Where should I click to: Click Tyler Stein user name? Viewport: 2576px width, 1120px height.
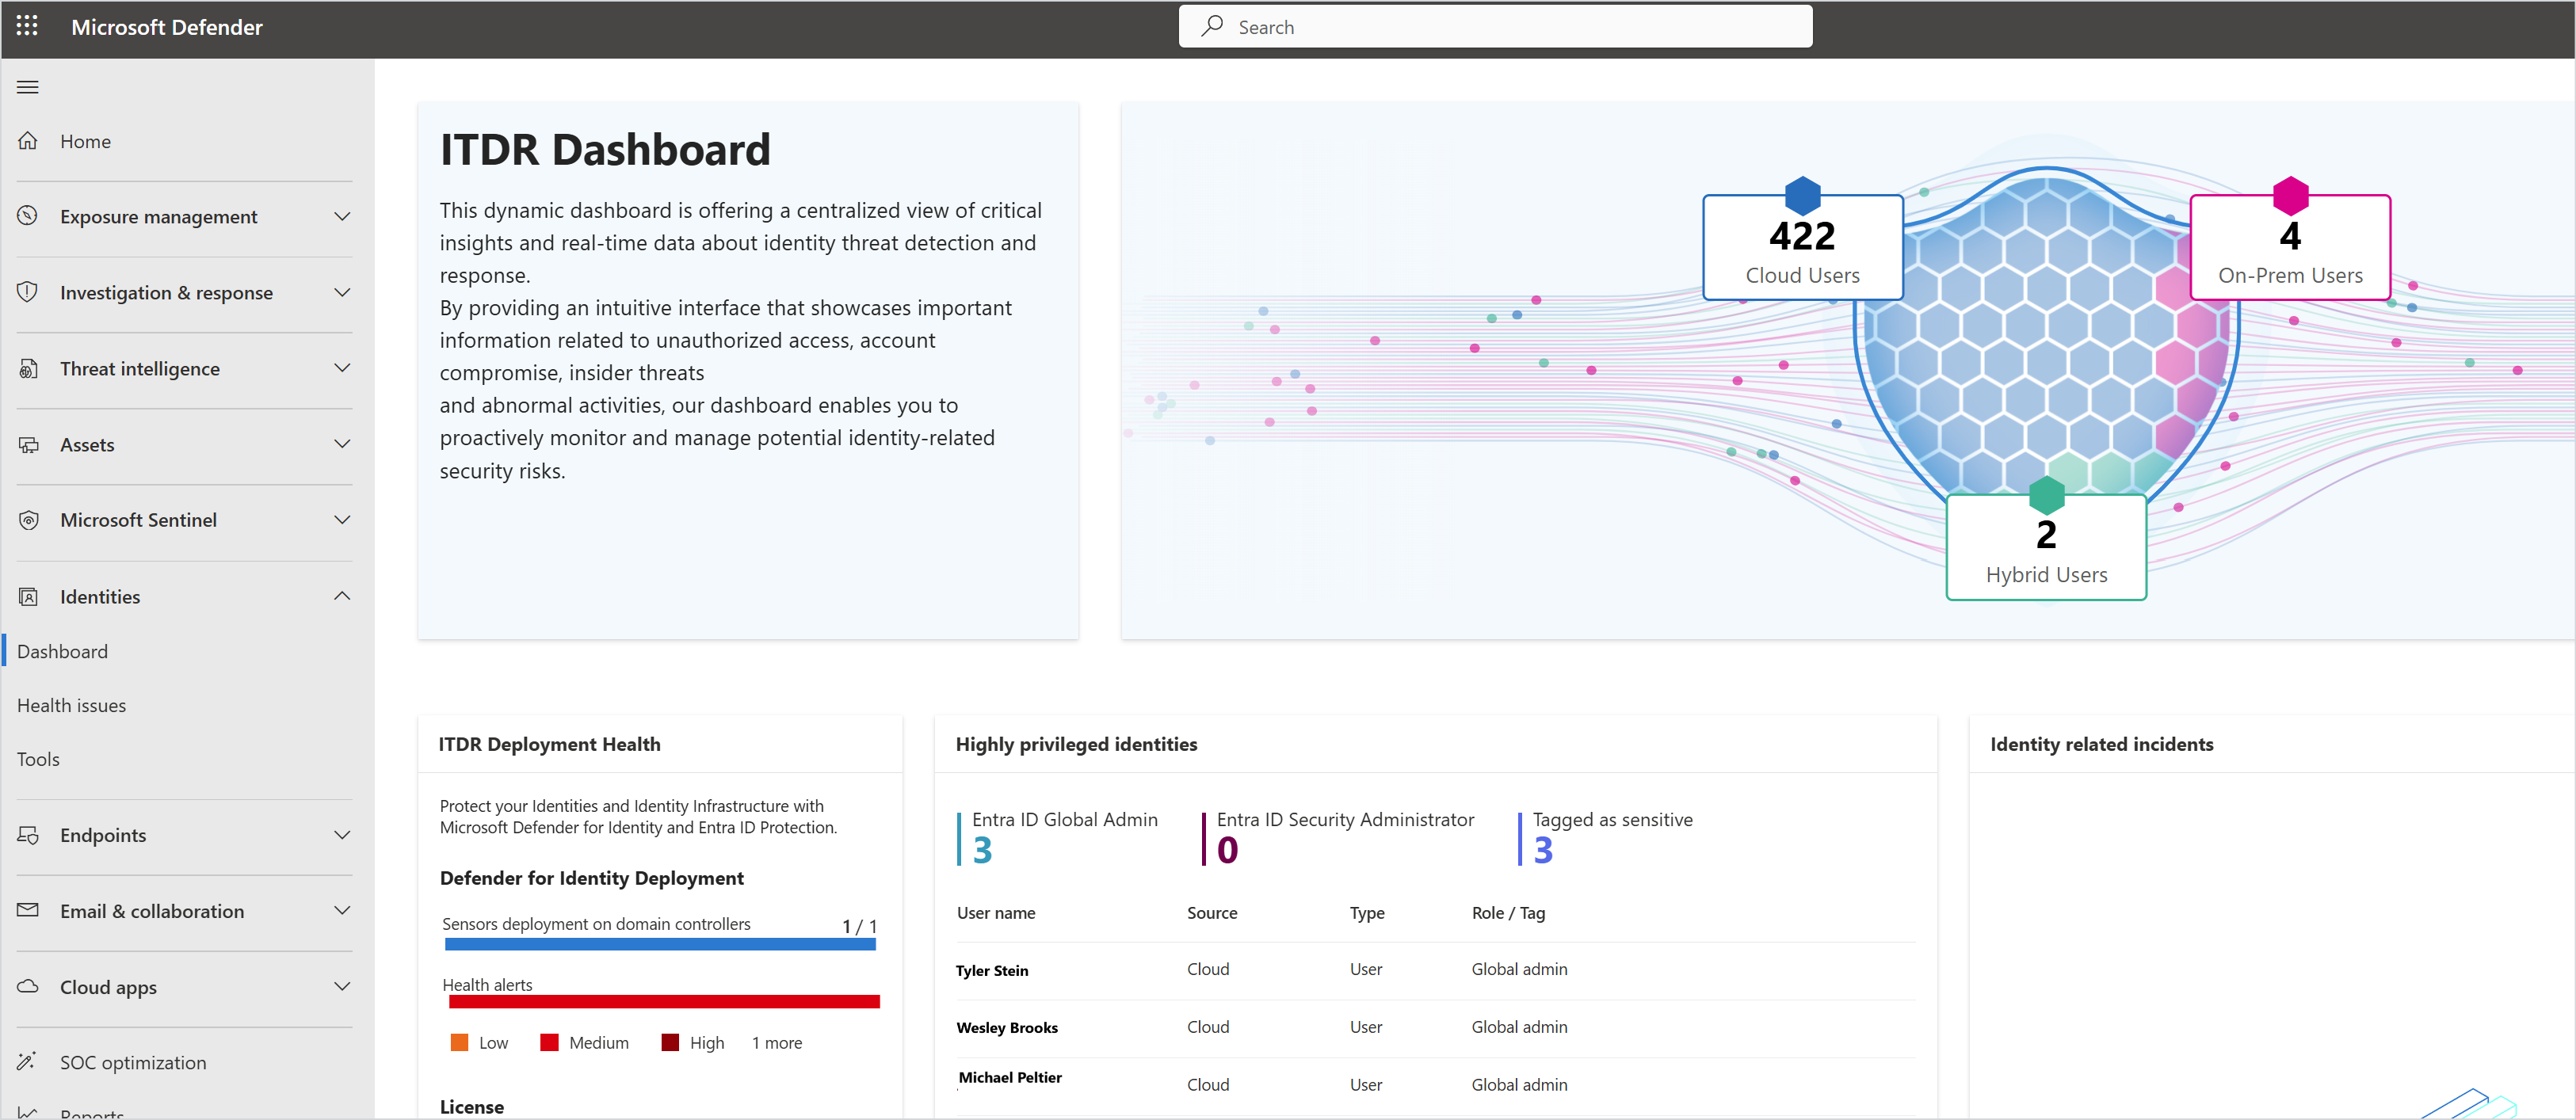click(x=991, y=970)
